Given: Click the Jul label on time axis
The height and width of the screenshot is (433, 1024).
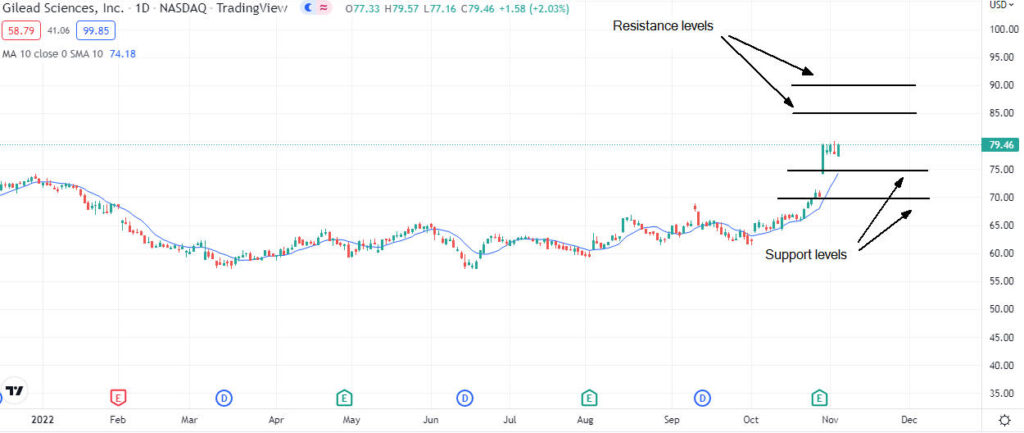Looking at the screenshot, I should click(x=511, y=419).
